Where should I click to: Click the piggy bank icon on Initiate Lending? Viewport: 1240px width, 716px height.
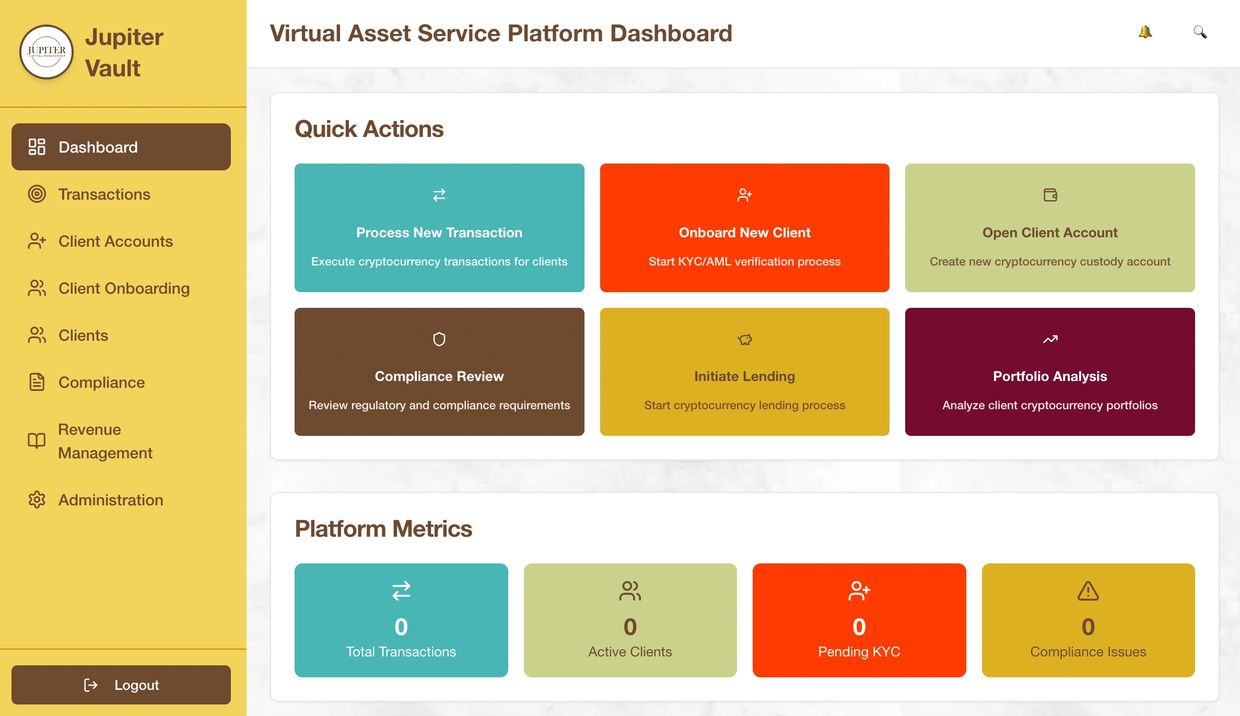(x=744, y=340)
